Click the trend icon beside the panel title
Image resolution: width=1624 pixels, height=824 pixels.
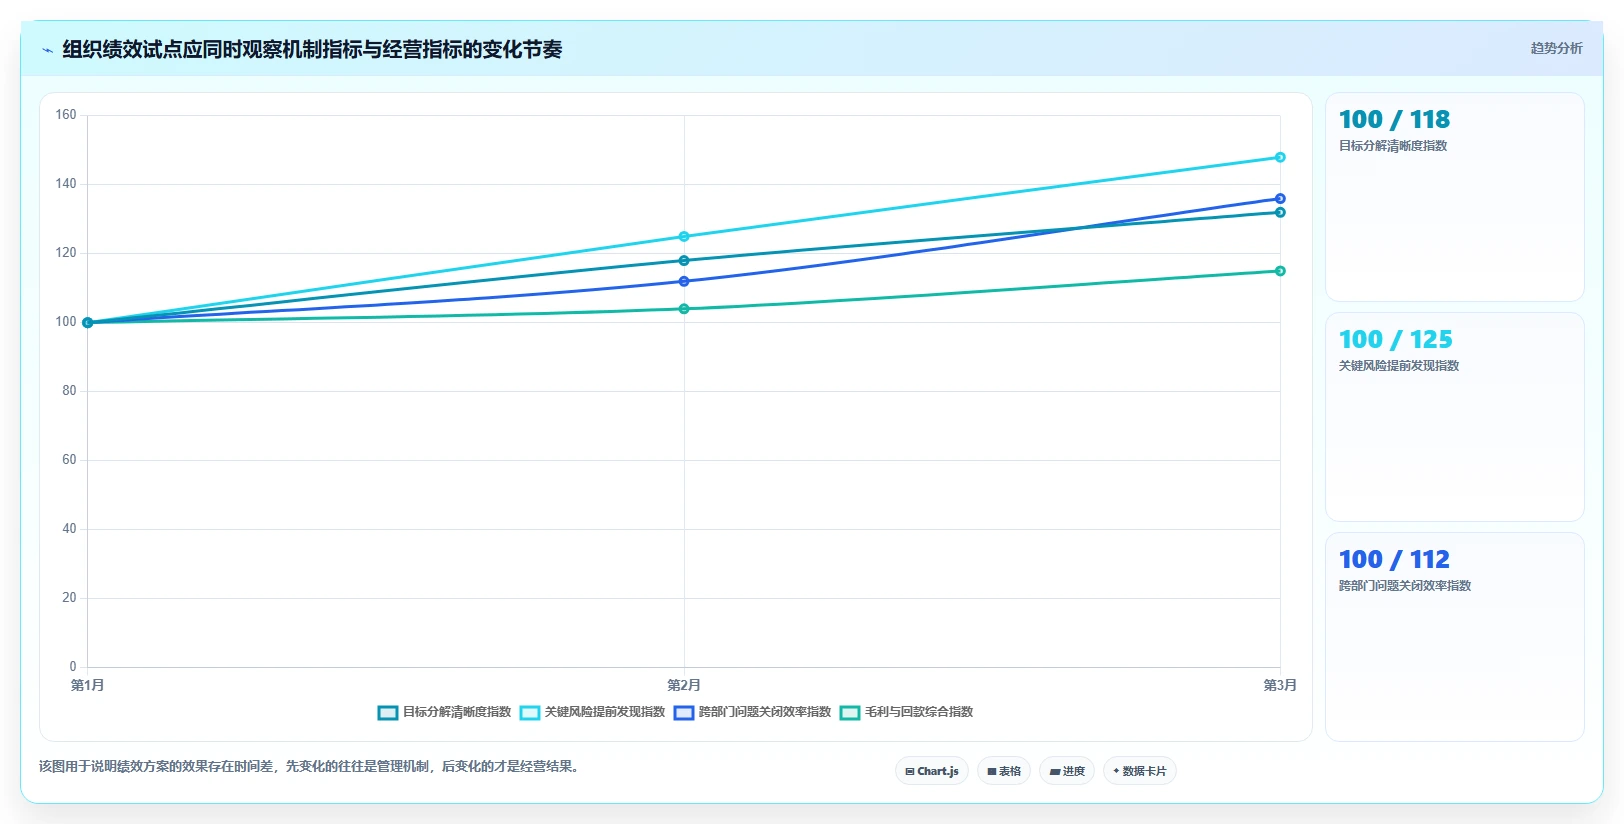pyautogui.click(x=47, y=50)
